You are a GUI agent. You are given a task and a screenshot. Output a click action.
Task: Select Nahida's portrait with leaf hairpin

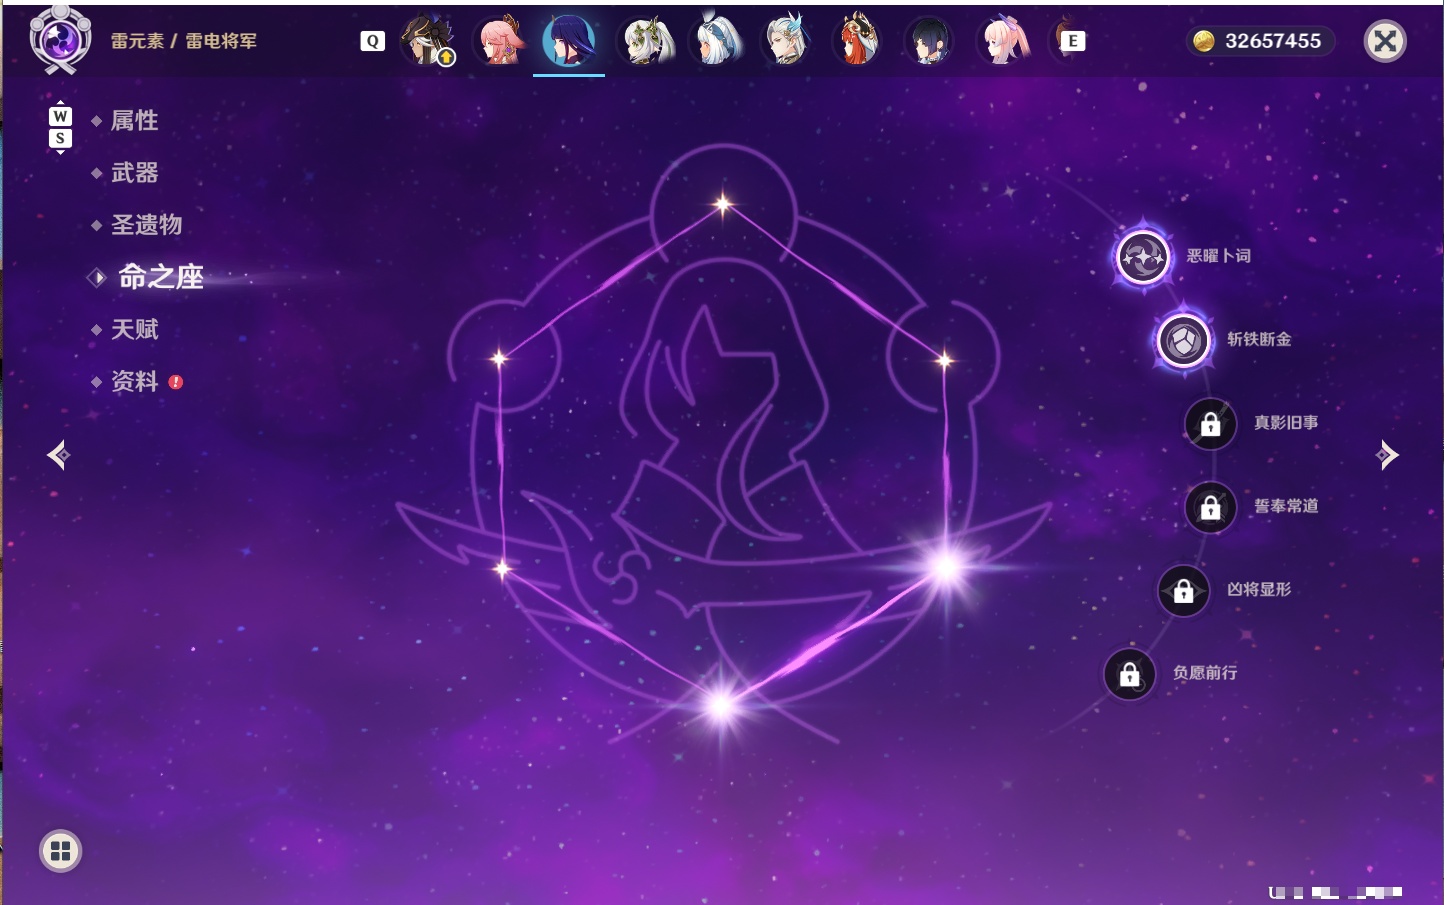[x=646, y=40]
